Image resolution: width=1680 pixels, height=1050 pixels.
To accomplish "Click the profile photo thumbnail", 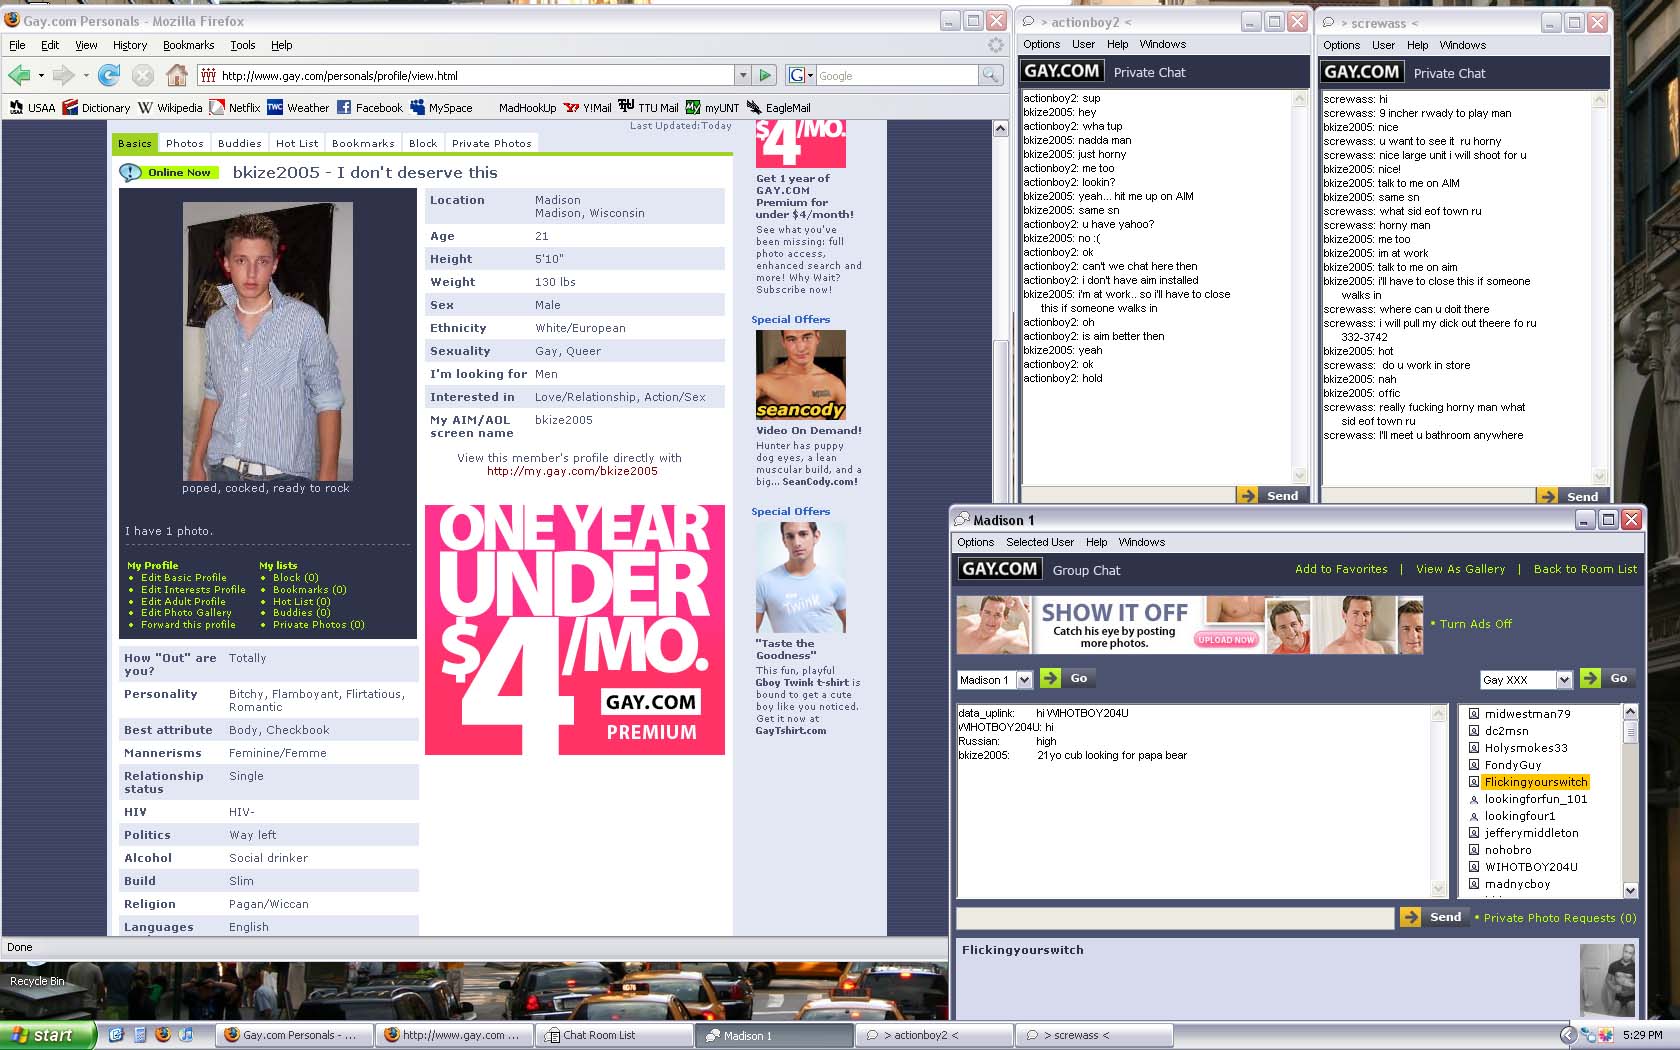I will (267, 341).
